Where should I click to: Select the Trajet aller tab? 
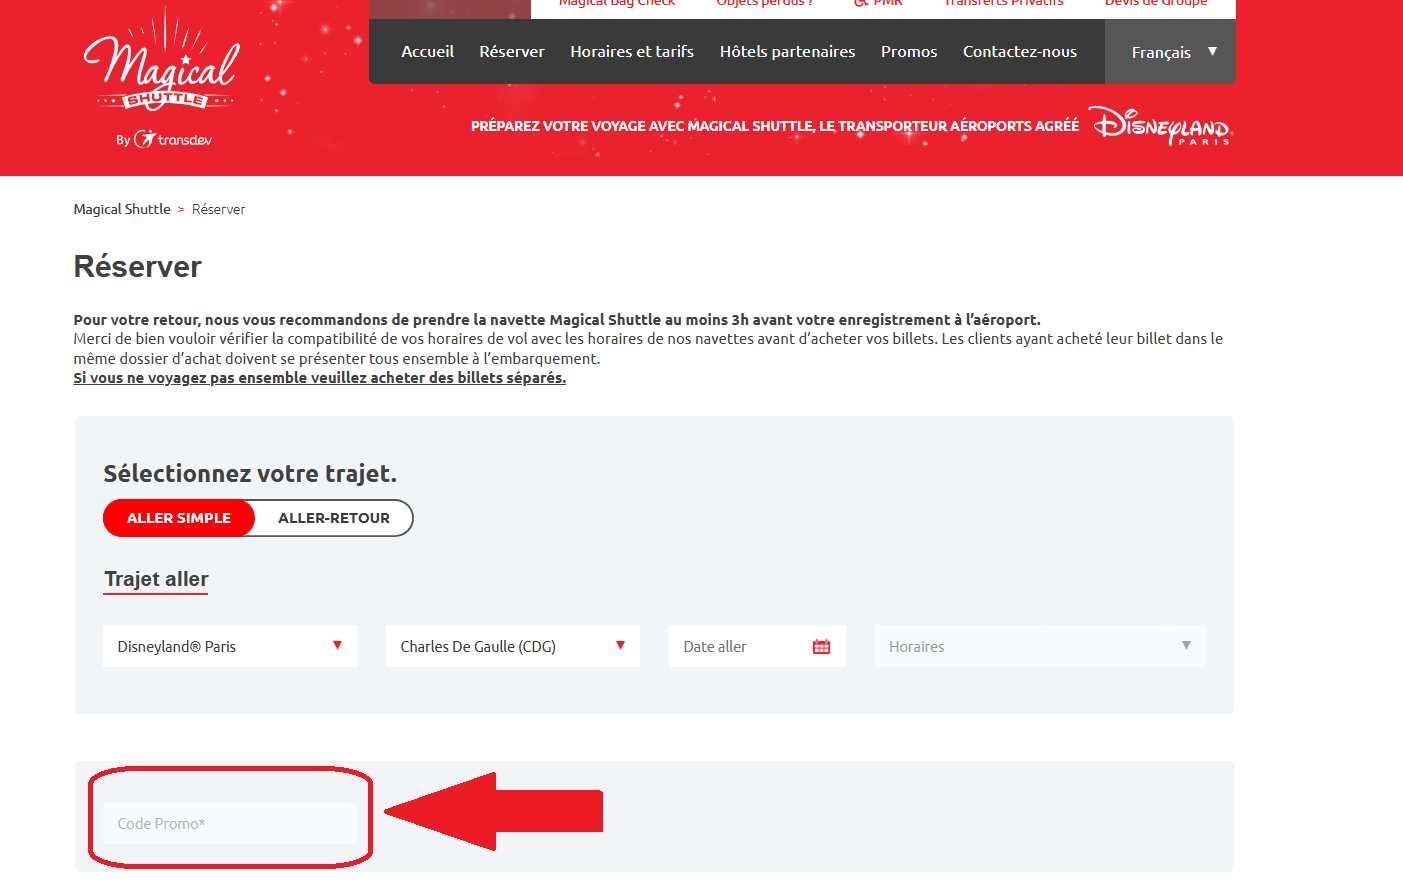(156, 580)
